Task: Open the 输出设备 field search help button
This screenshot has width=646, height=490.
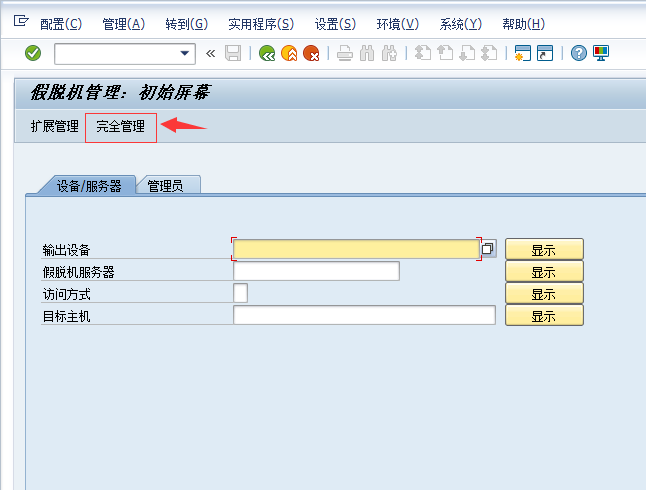Action: 488,249
